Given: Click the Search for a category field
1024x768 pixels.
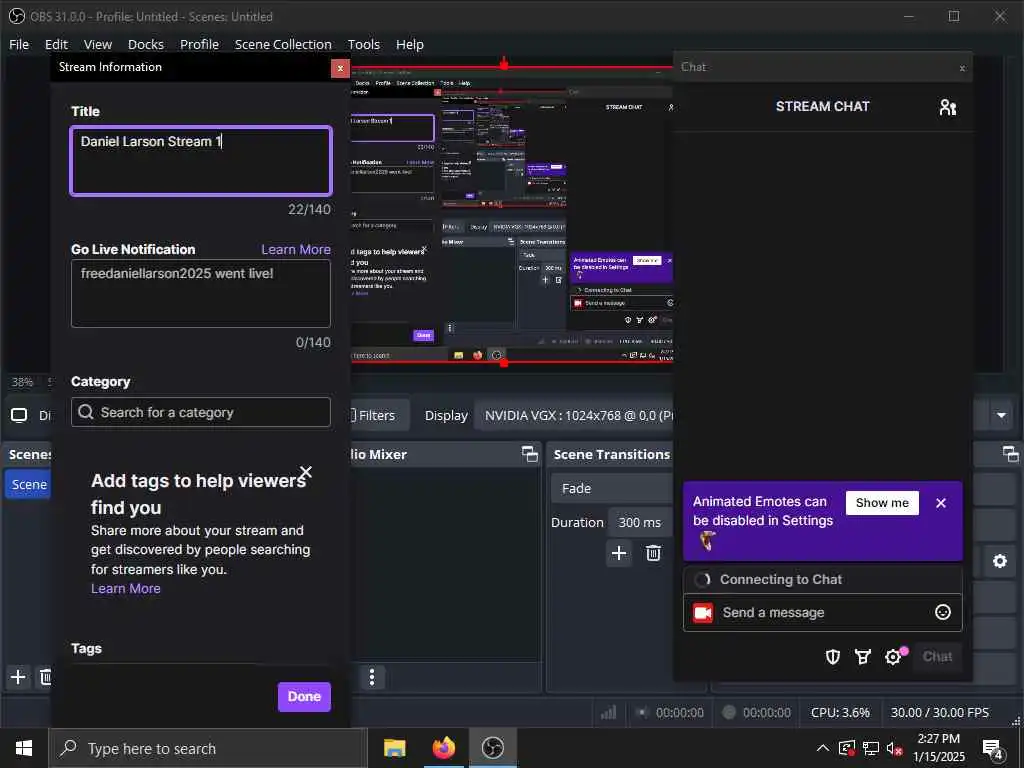Looking at the screenshot, I should pyautogui.click(x=201, y=412).
